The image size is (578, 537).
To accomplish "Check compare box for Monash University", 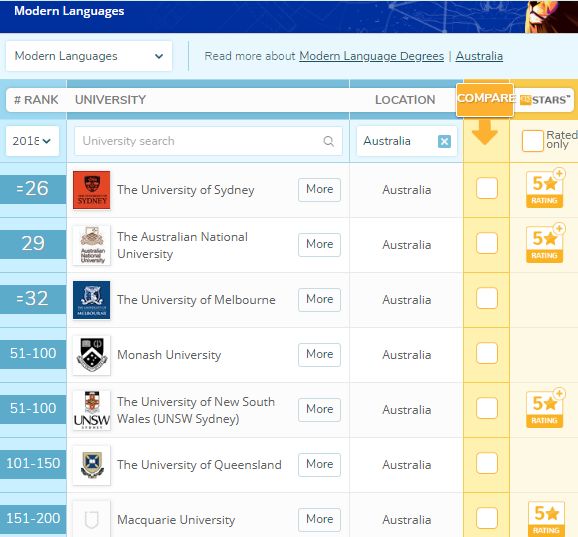I will (487, 353).
